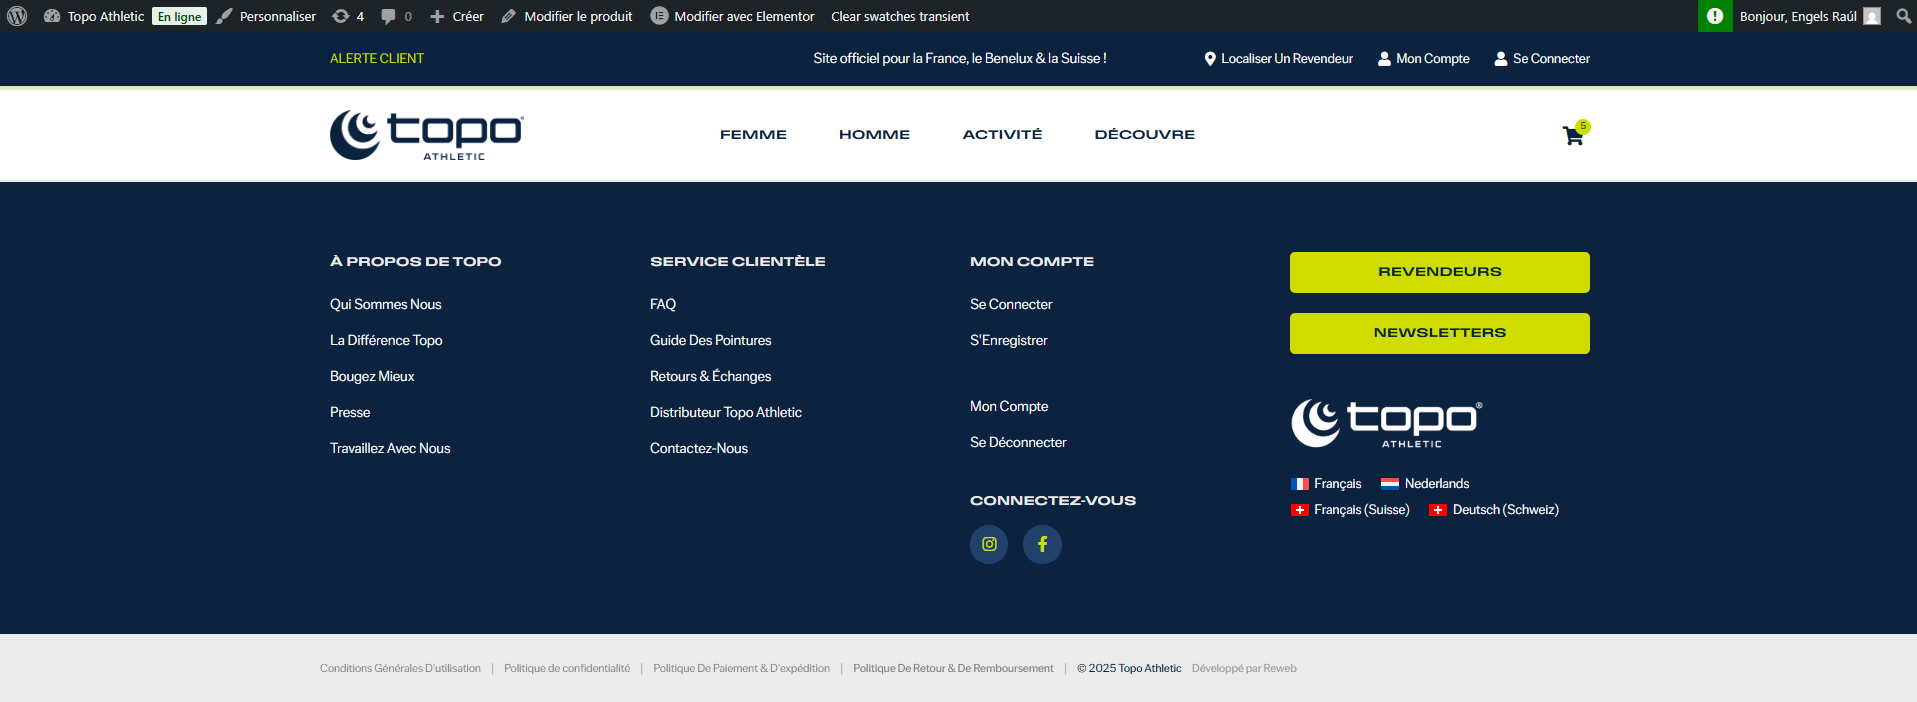
Task: Click Qui Sommes Nous
Action: [x=385, y=304]
